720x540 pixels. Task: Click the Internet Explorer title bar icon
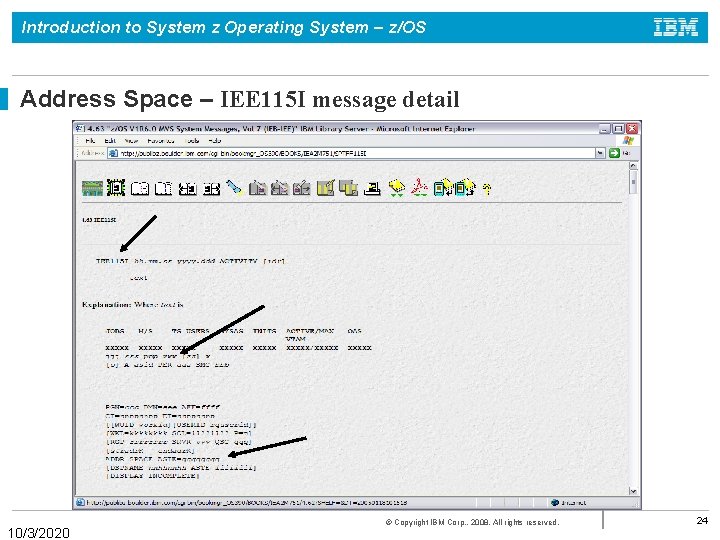click(79, 129)
